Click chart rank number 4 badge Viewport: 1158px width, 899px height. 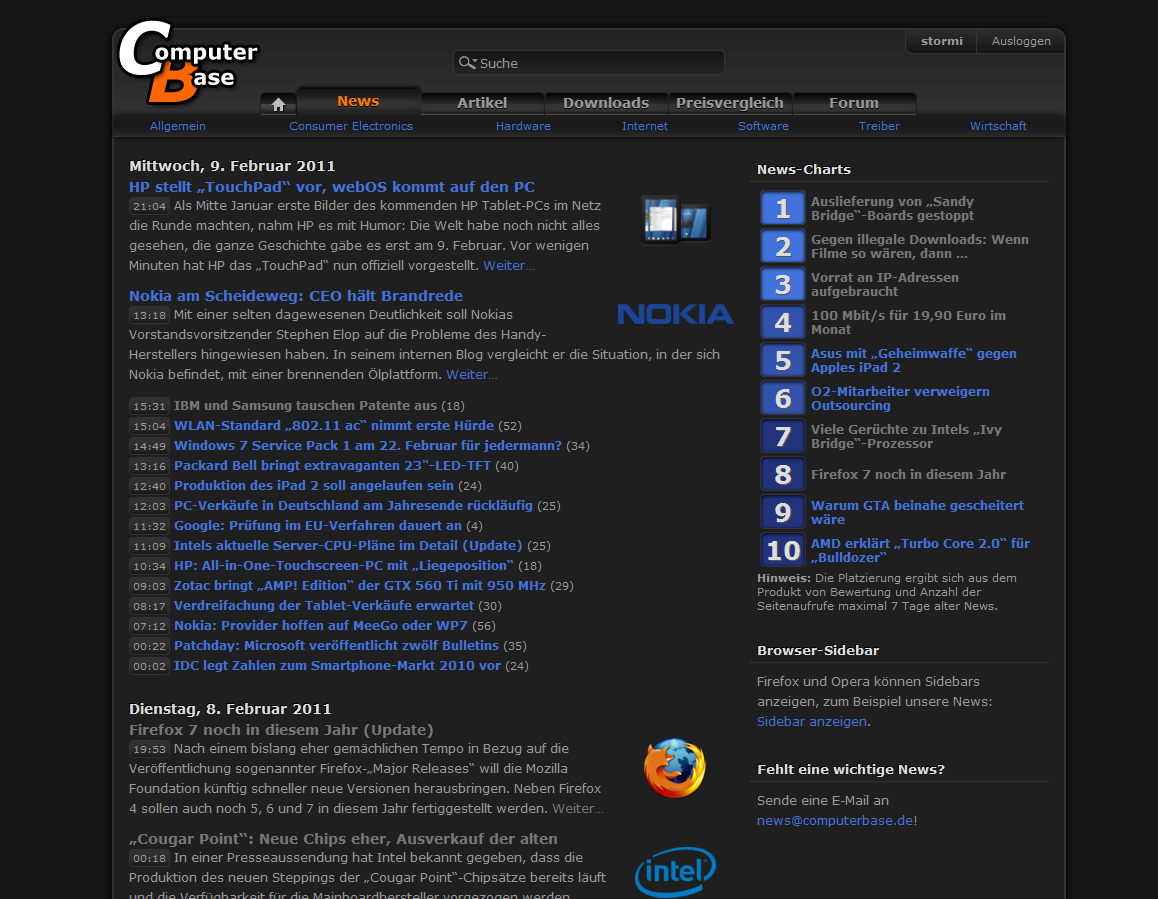[783, 322]
